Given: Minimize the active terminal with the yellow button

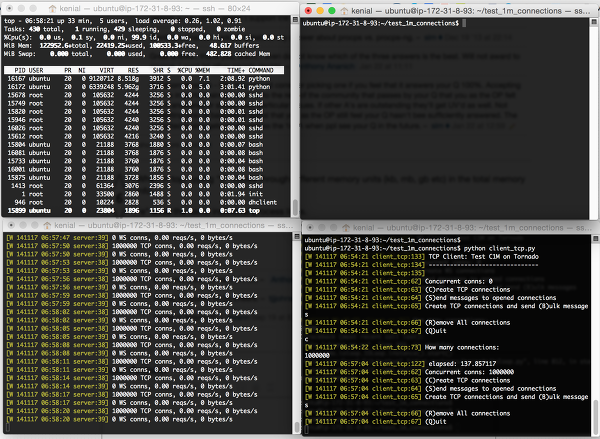Looking at the screenshot, I should coord(320,11).
